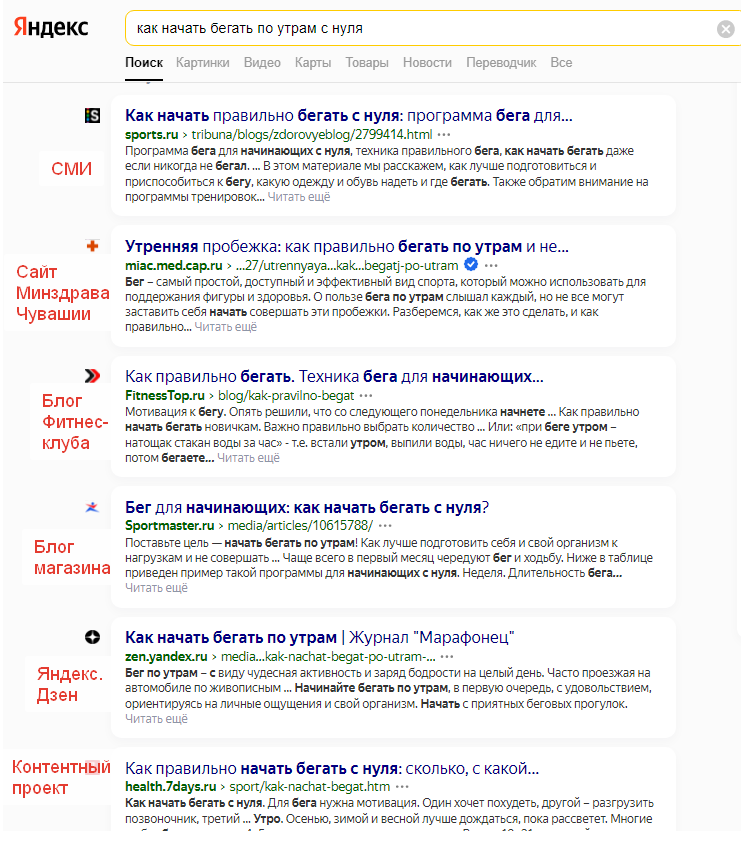Screen dimensions: 741x841
Task: Click 'Читать ещё' in the zen.yandex.ru snippet
Action: pyautogui.click(x=156, y=719)
